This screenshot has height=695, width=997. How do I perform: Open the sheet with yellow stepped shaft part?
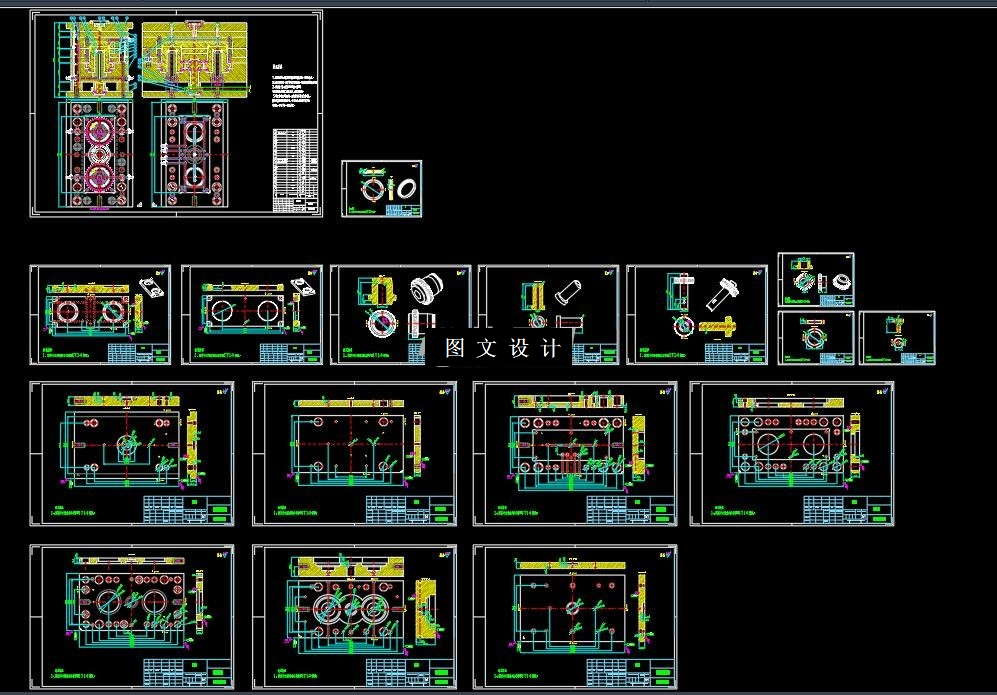pos(697,315)
